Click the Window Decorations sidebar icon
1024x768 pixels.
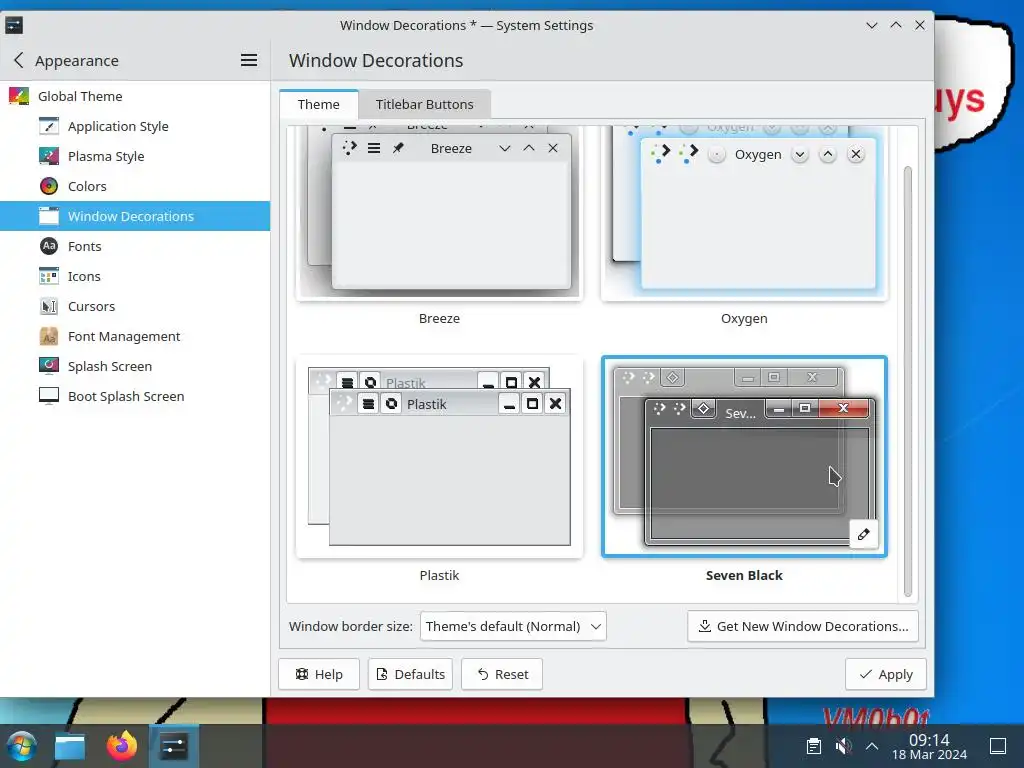coord(49,216)
